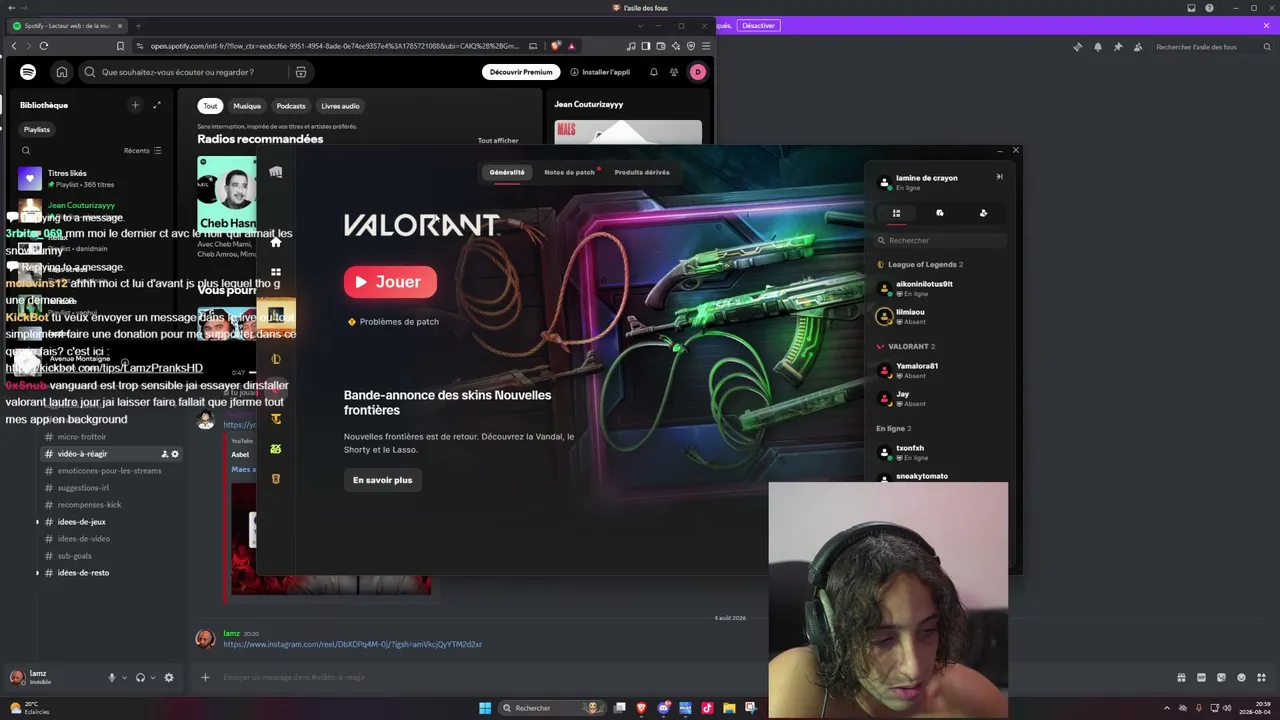This screenshot has height=720, width=1280.
Task: Click Installer l'appli in Spotify
Action: coord(600,72)
